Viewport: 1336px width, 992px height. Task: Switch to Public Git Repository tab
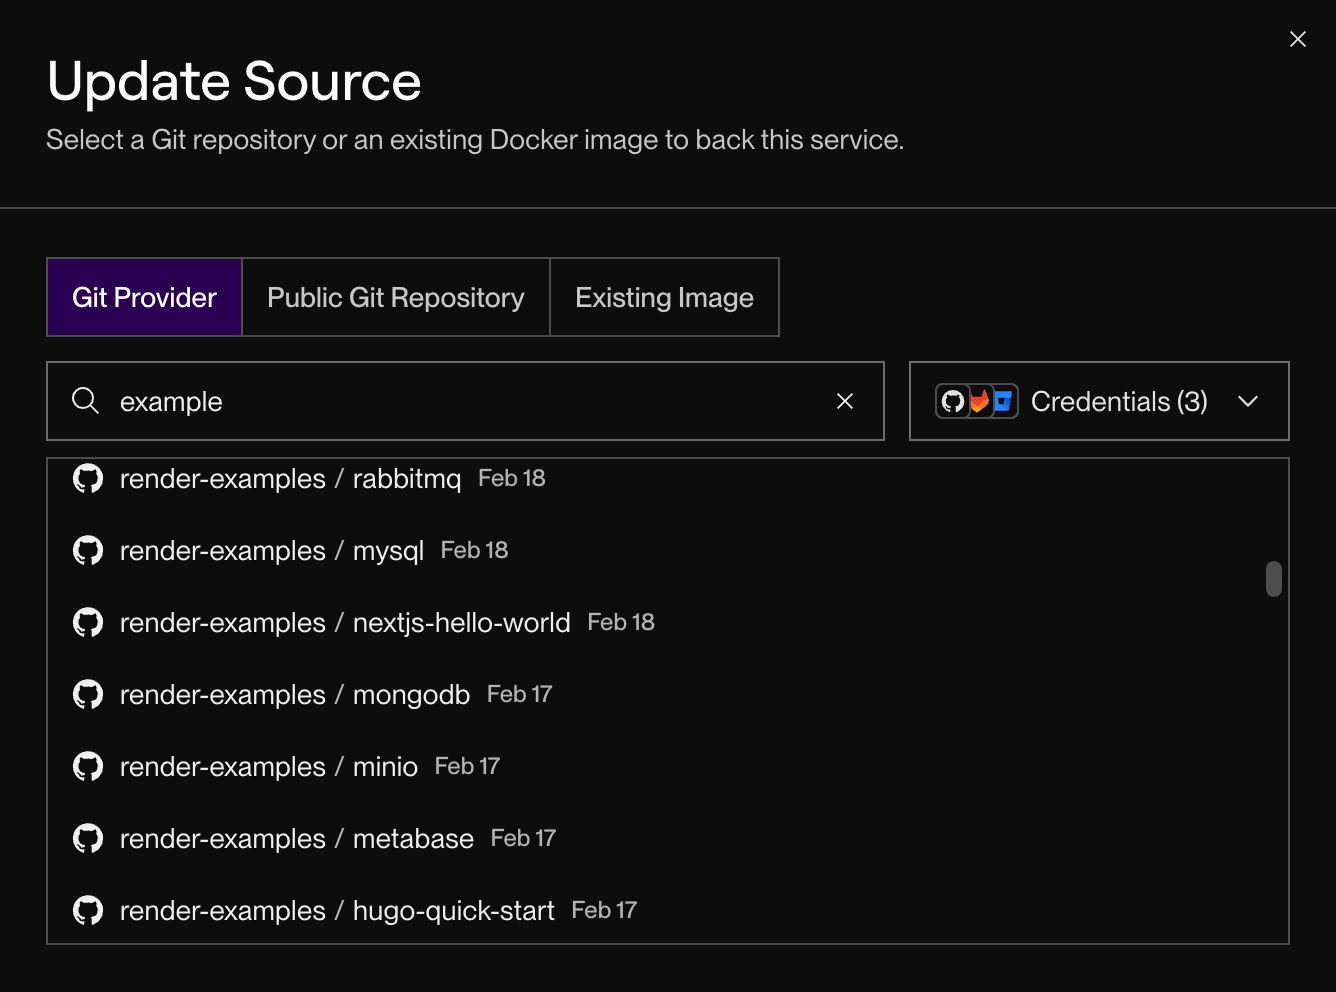coord(396,297)
